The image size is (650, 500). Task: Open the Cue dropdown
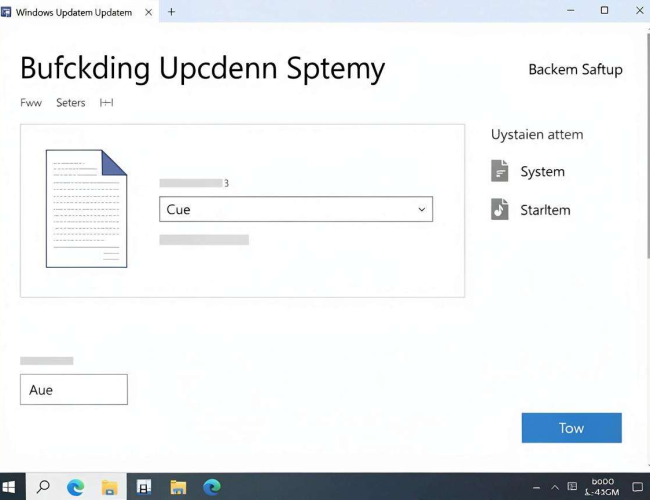(x=296, y=209)
